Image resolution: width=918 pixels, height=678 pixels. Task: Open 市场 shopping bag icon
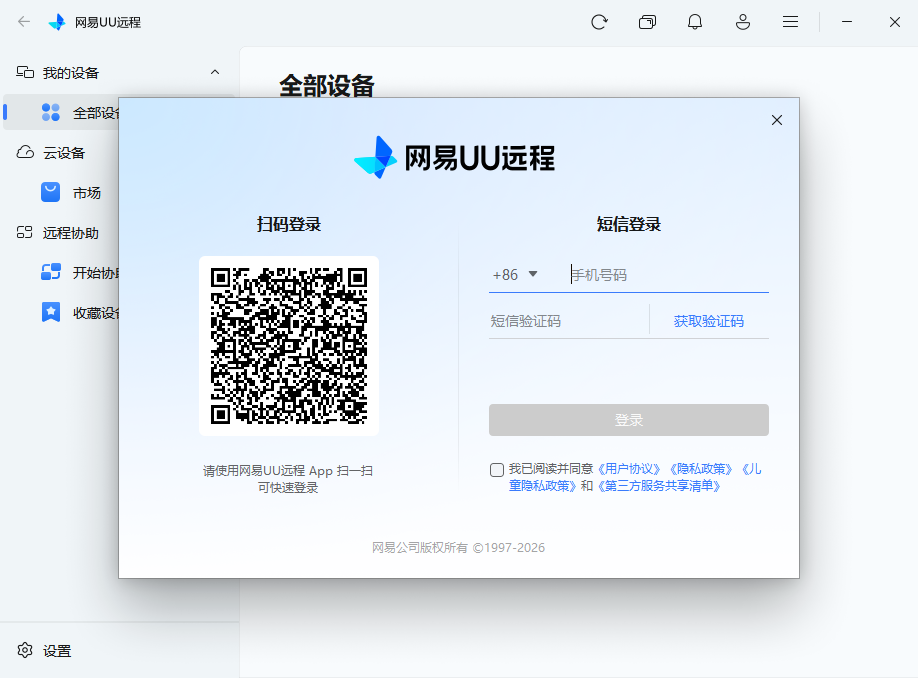pos(50,192)
